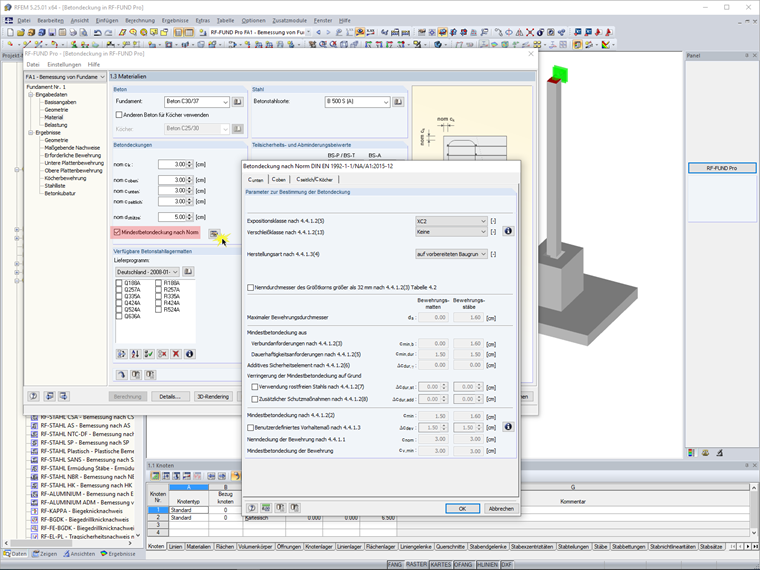Enable Nenndurchmesser des Größtkorns größer als 32 mm
760x570 pixels.
tap(250, 287)
